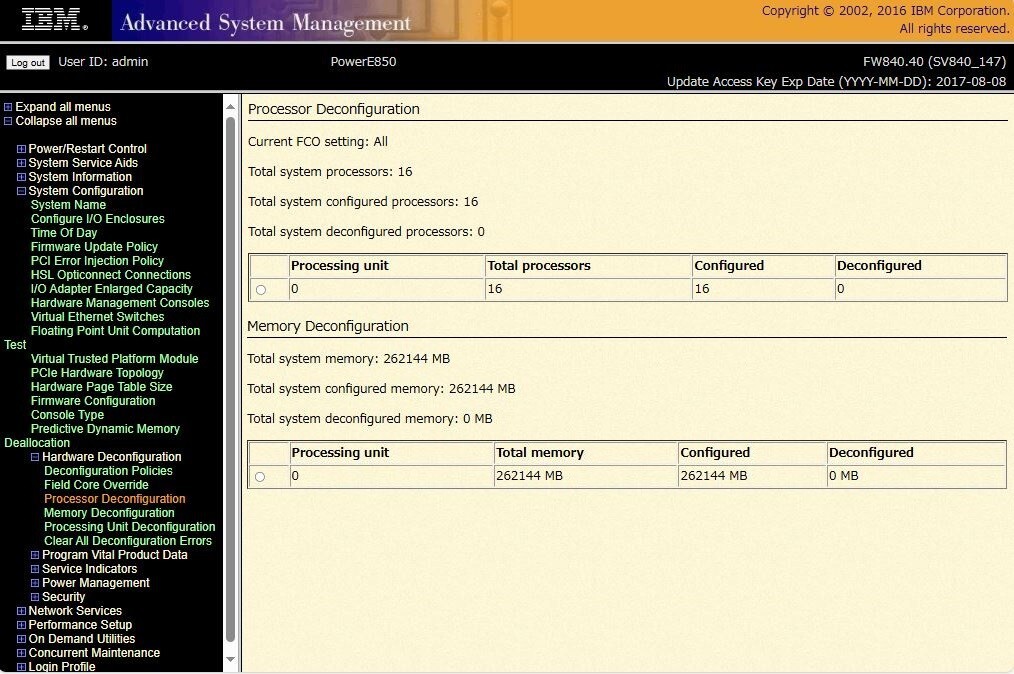Open Firmware Configuration page
The image size is (1014, 674).
pyautogui.click(x=93, y=401)
